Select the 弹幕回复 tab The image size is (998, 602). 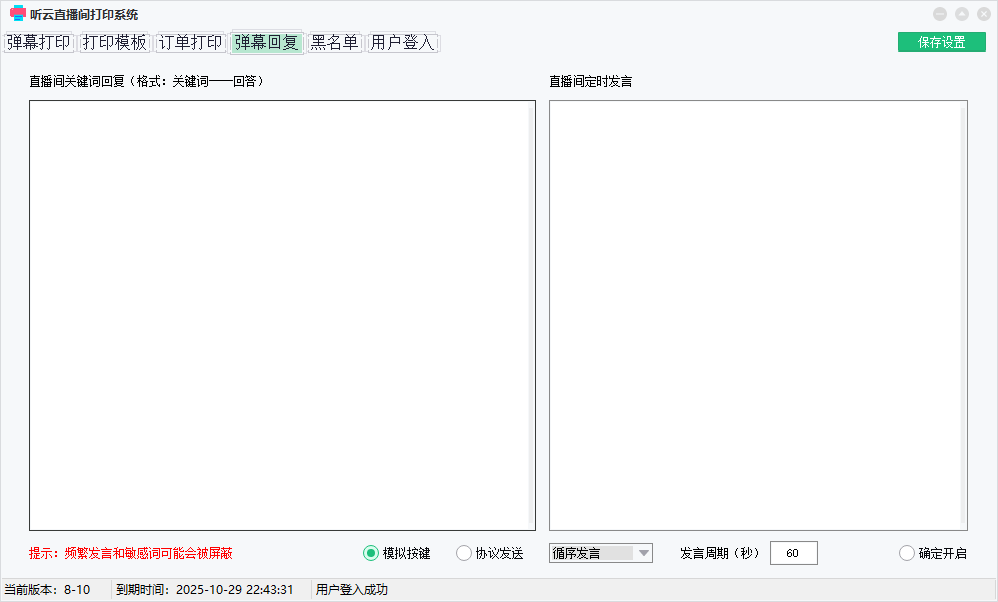pyautogui.click(x=267, y=43)
